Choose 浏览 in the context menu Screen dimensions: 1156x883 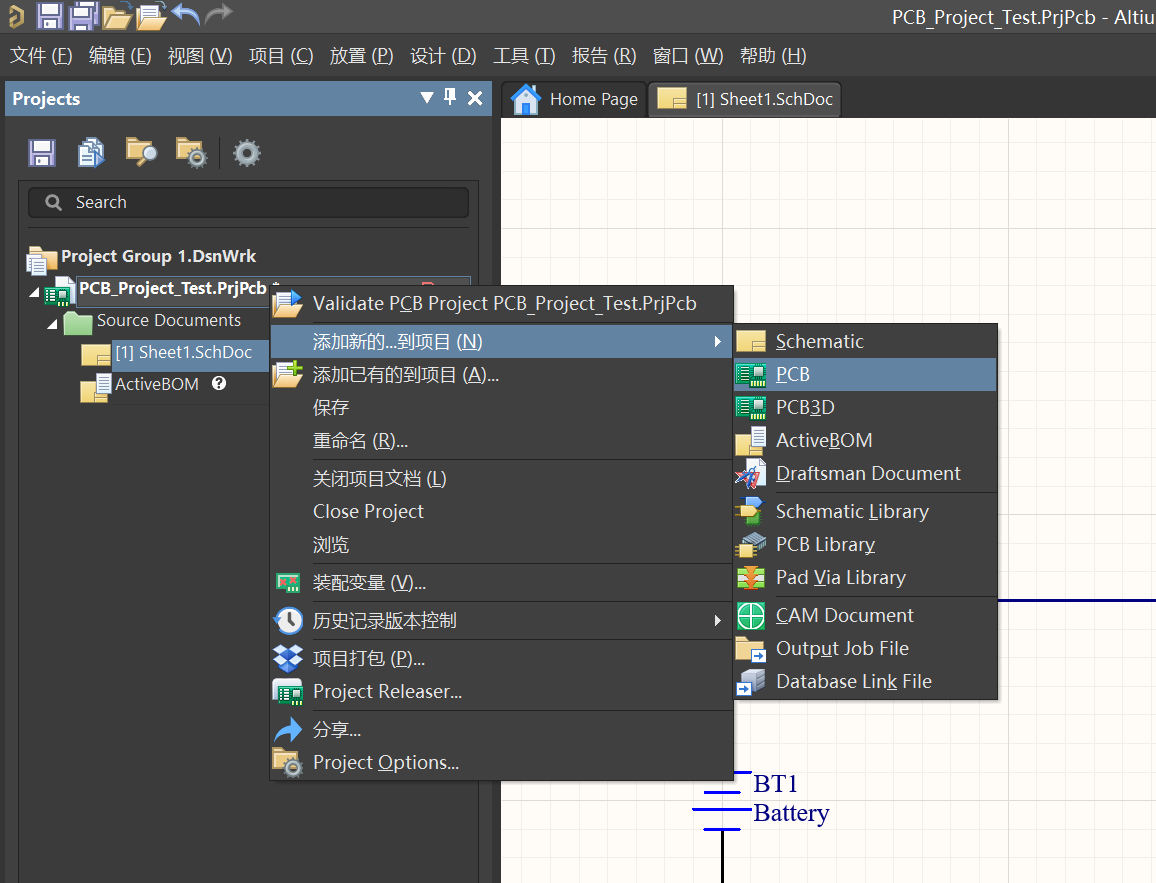(x=501, y=545)
